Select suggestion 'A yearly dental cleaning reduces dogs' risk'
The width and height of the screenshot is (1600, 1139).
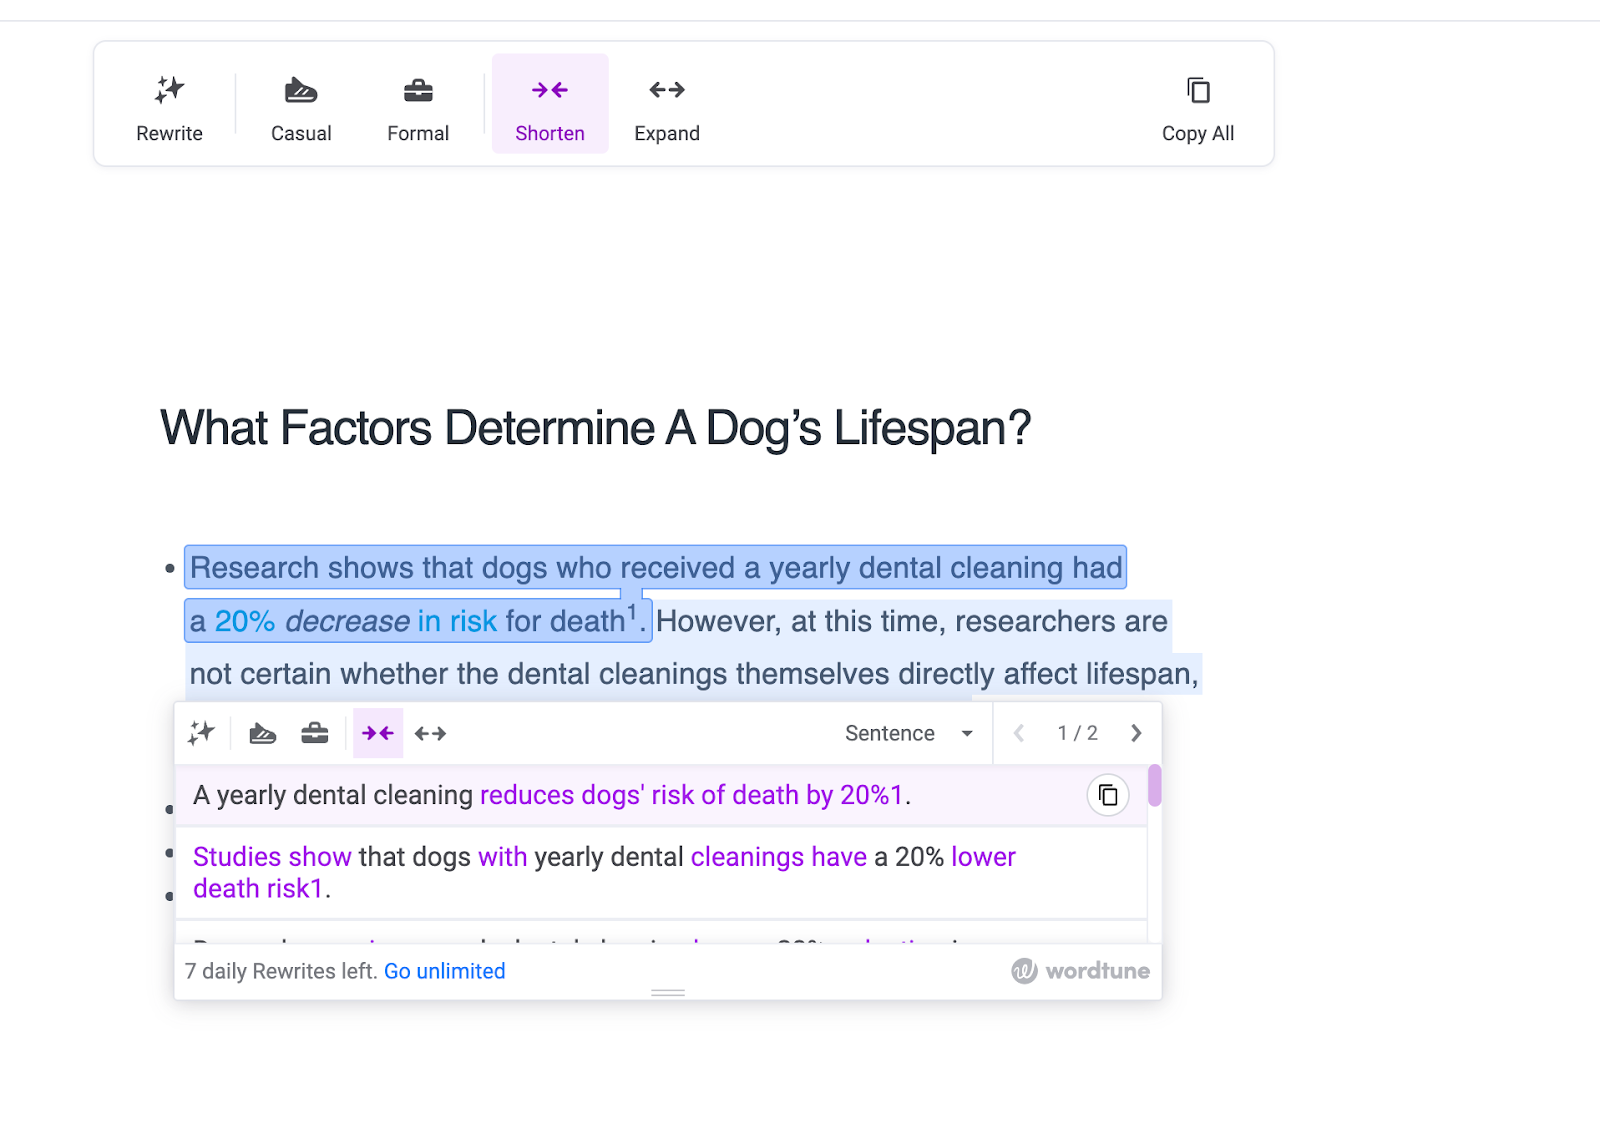coord(660,795)
